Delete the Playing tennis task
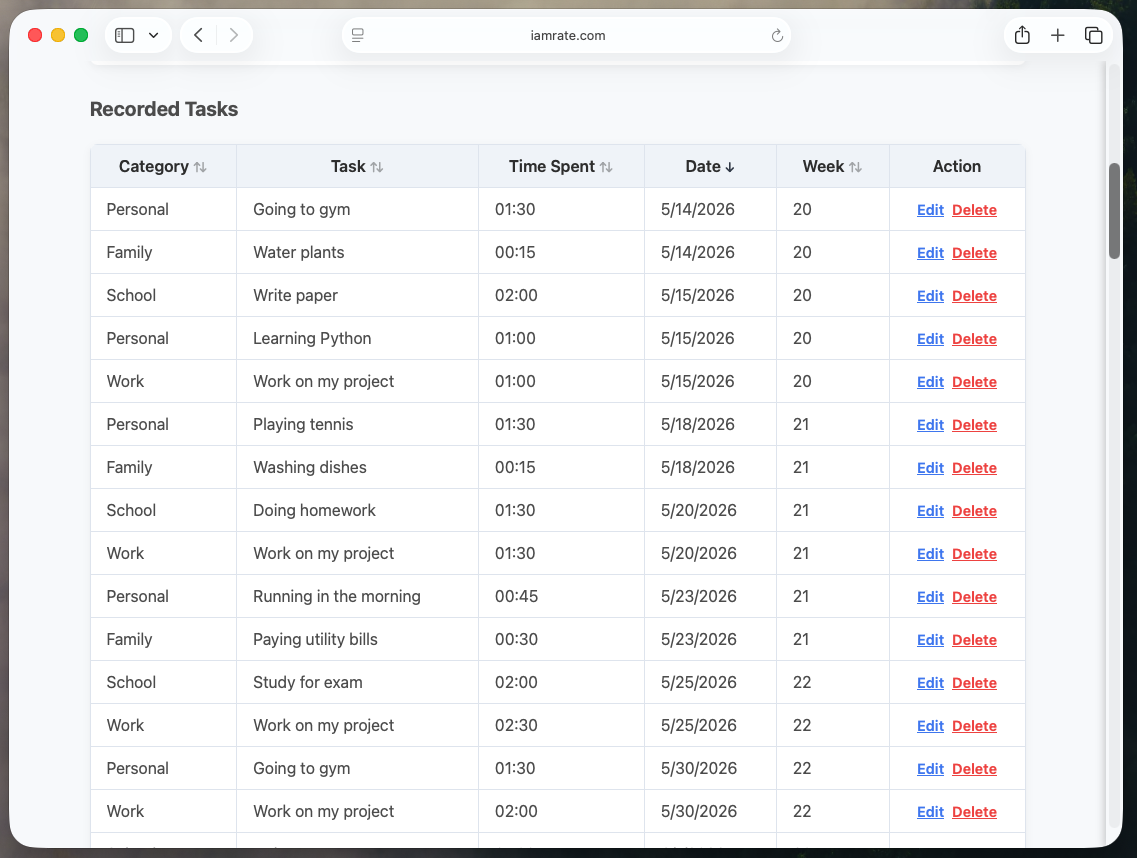1137x858 pixels. pyautogui.click(x=974, y=425)
